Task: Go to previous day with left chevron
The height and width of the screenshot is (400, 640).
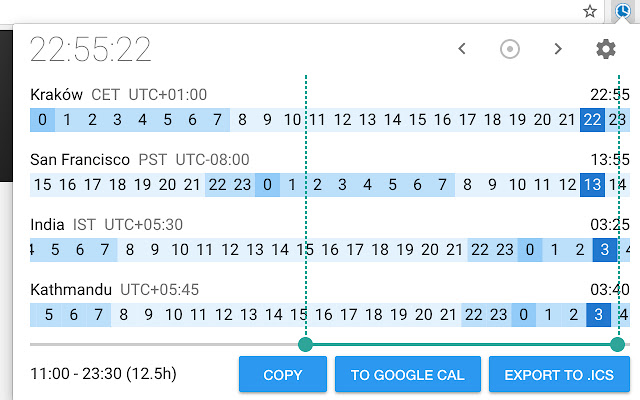Action: click(x=462, y=49)
